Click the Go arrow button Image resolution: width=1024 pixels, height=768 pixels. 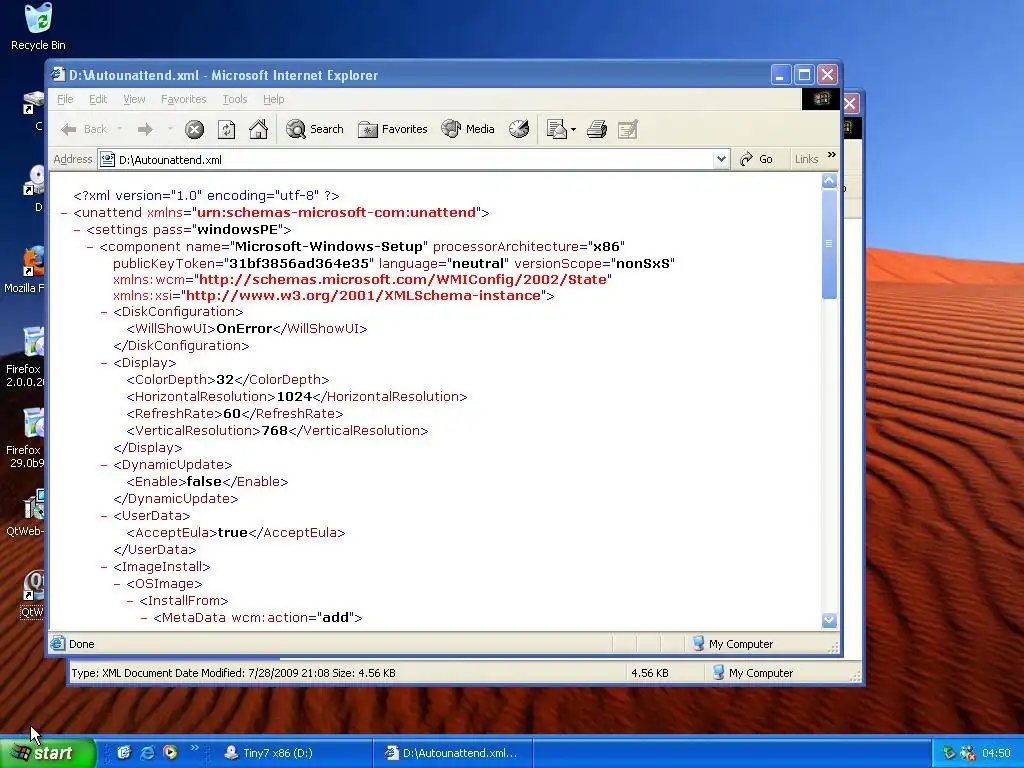pos(756,159)
